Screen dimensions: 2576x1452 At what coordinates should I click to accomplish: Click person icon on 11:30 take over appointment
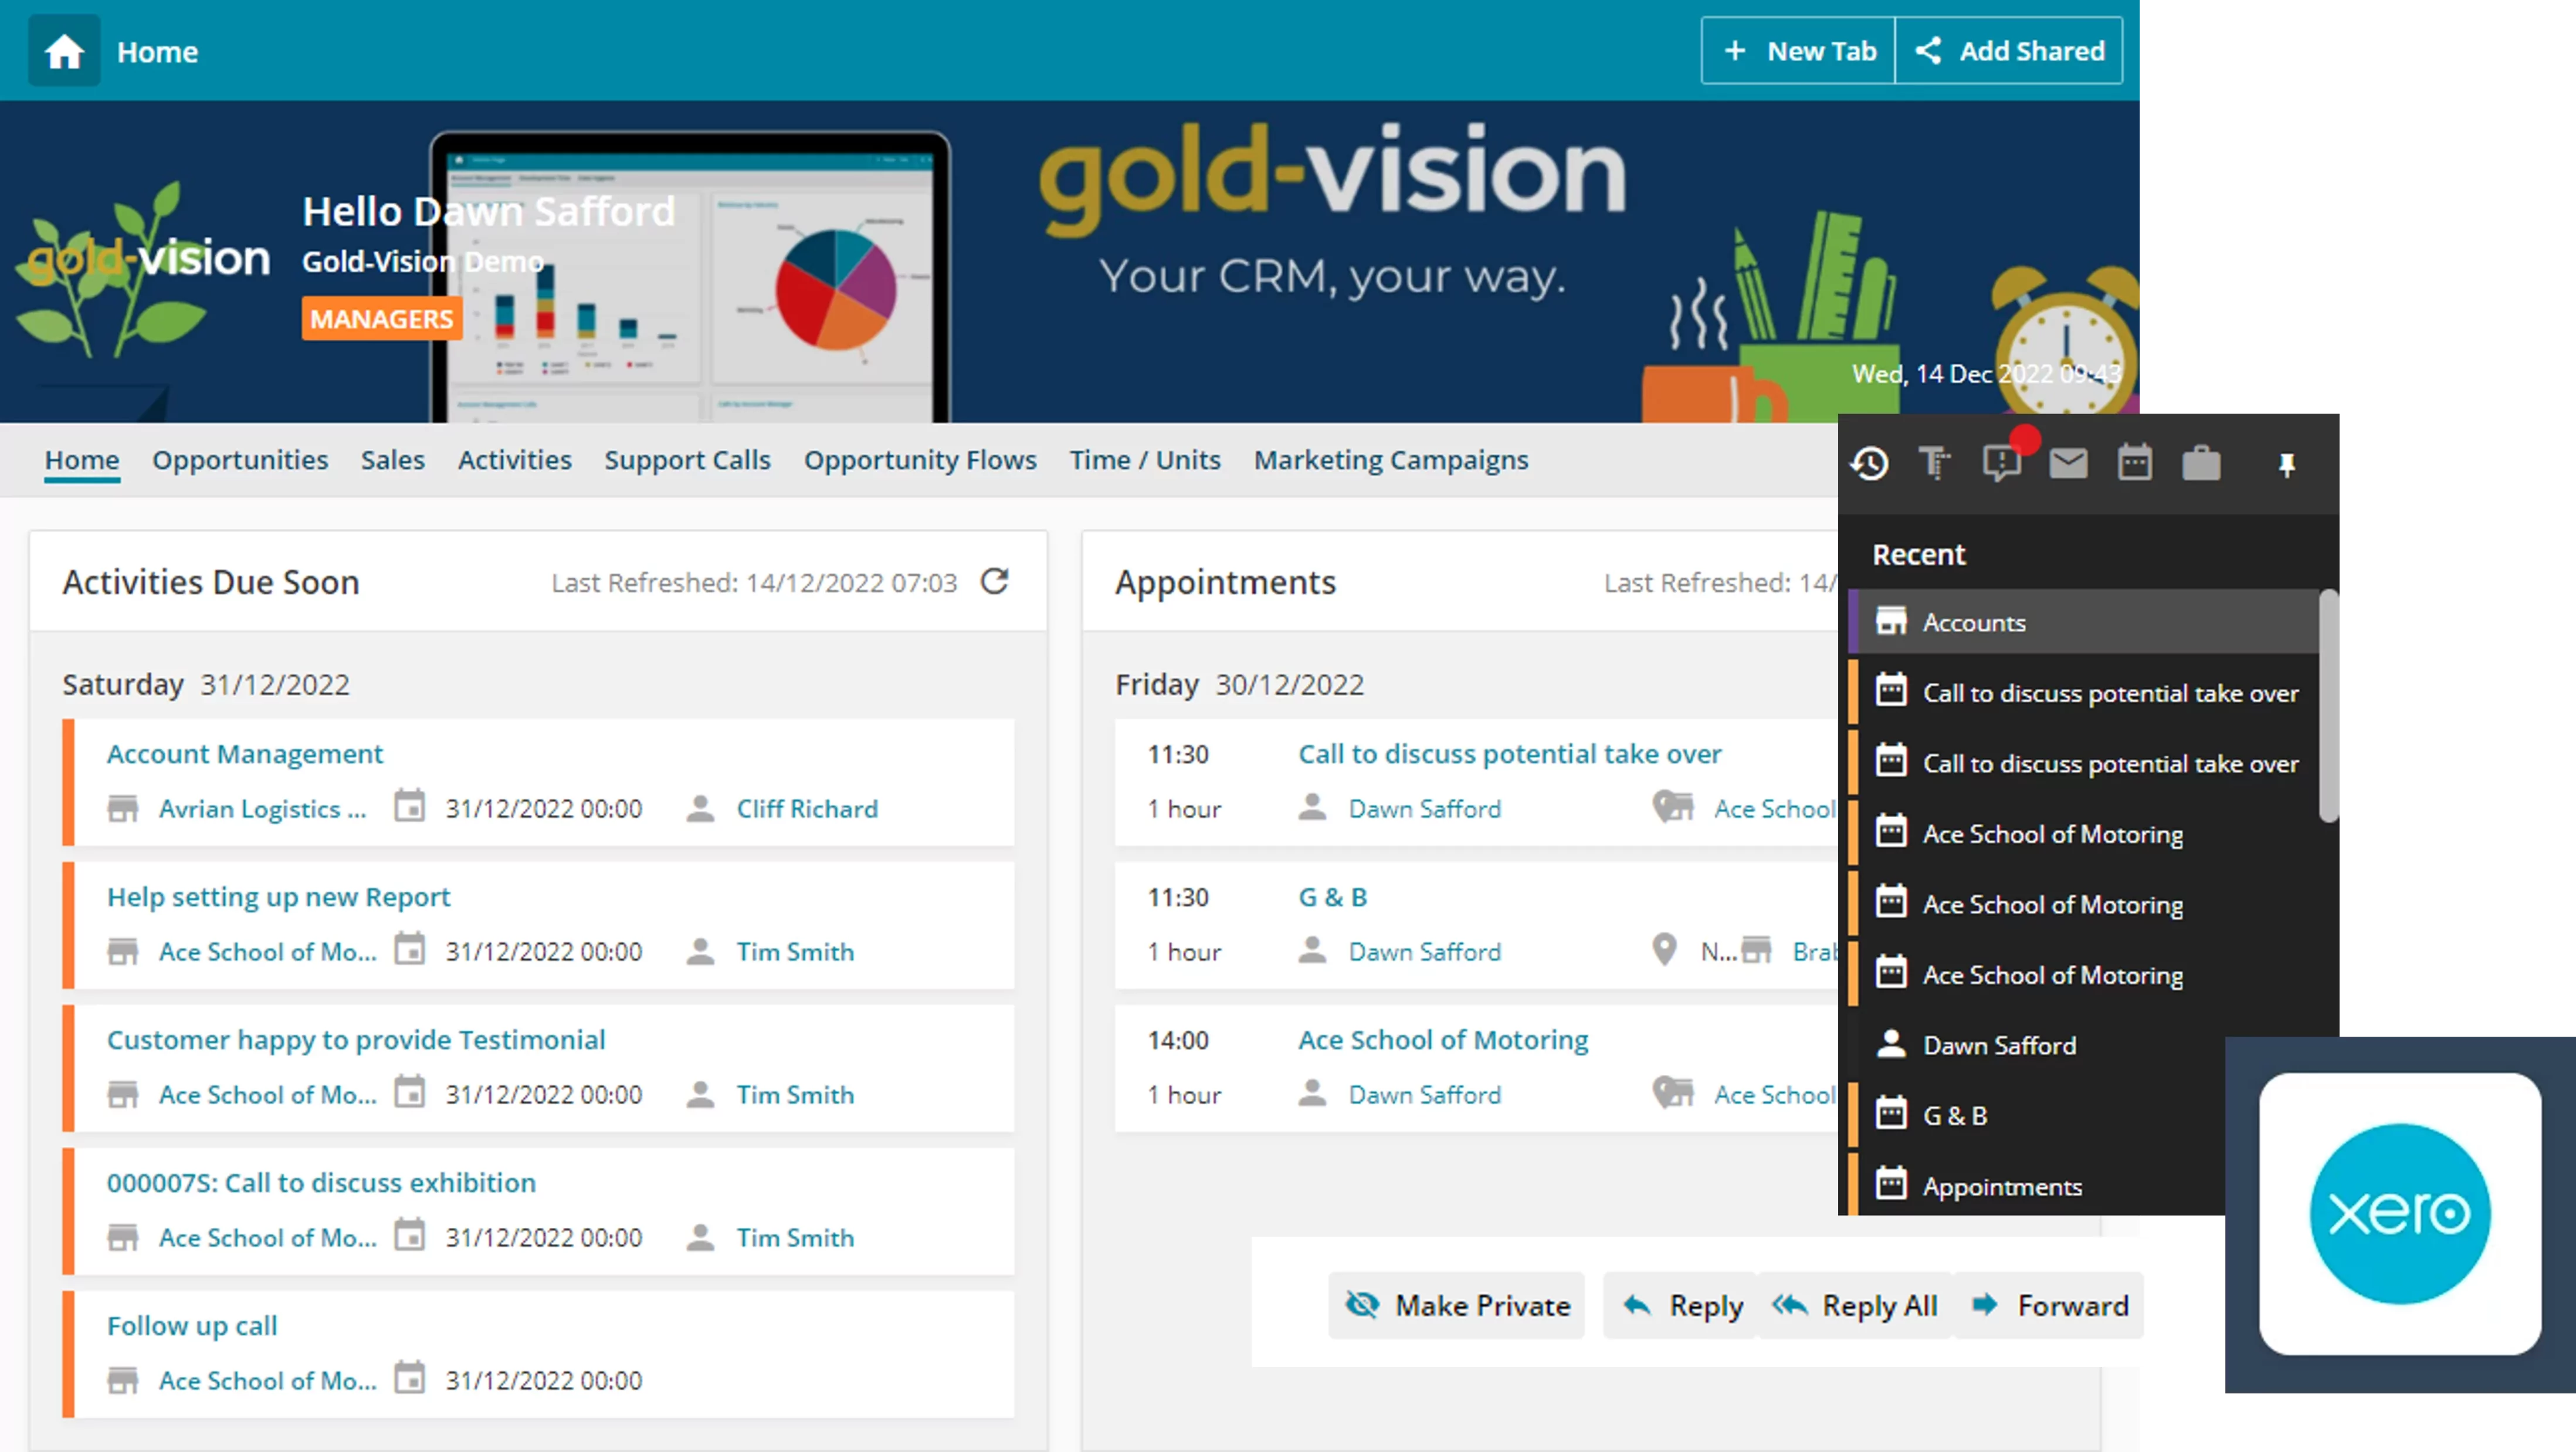tap(1312, 807)
